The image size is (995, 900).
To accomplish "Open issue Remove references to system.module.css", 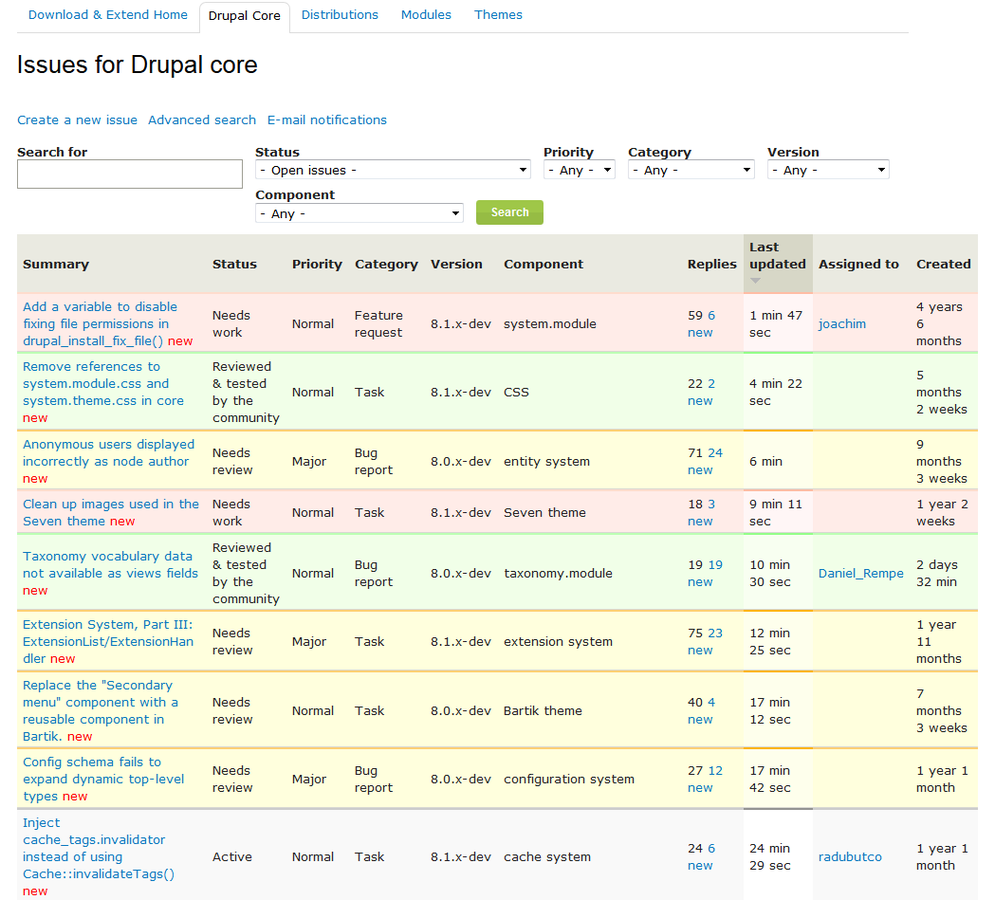I will (x=103, y=383).
